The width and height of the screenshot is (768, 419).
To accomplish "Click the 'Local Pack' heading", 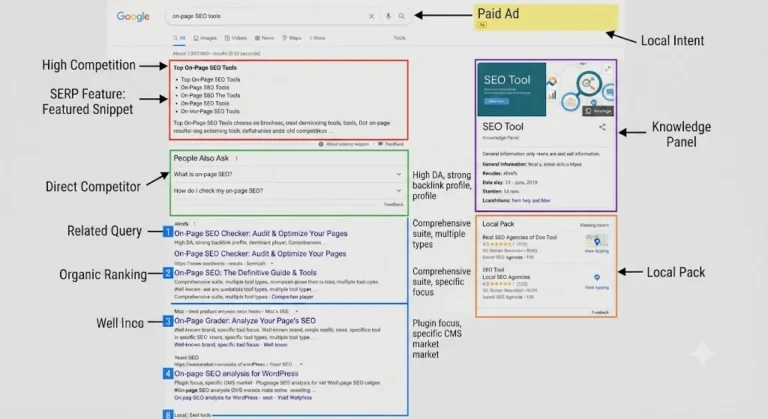I will point(498,224).
